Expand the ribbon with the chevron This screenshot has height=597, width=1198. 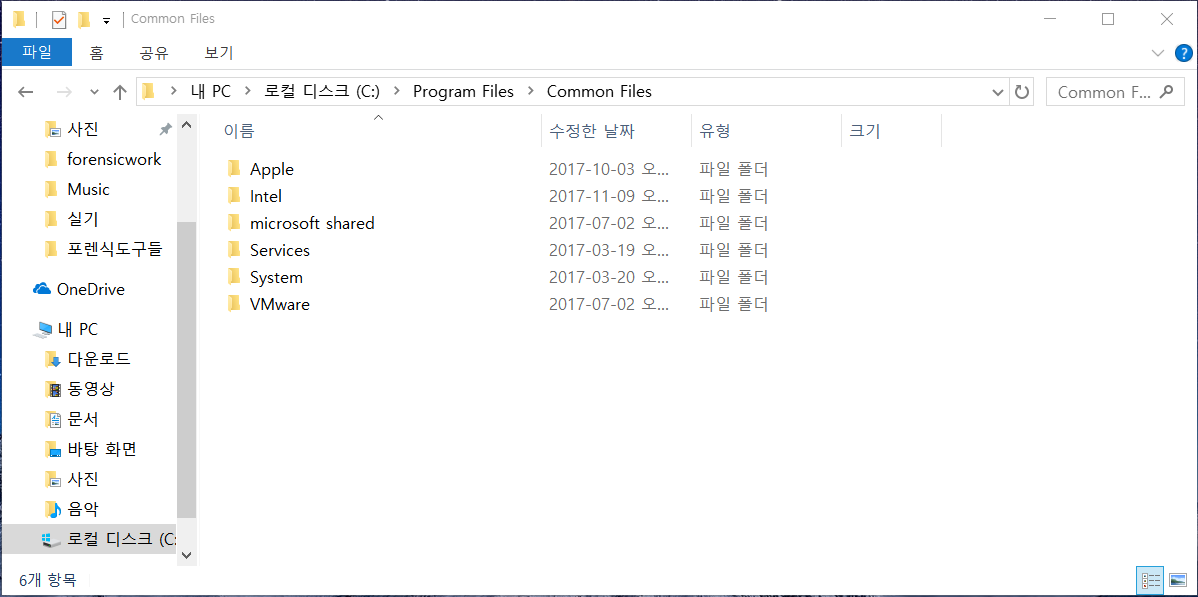click(x=1157, y=53)
